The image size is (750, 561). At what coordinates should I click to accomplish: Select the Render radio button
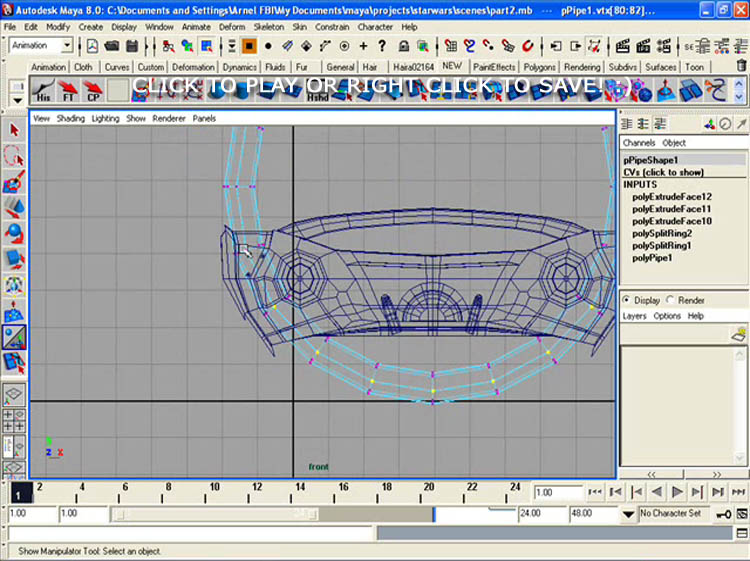pos(670,300)
